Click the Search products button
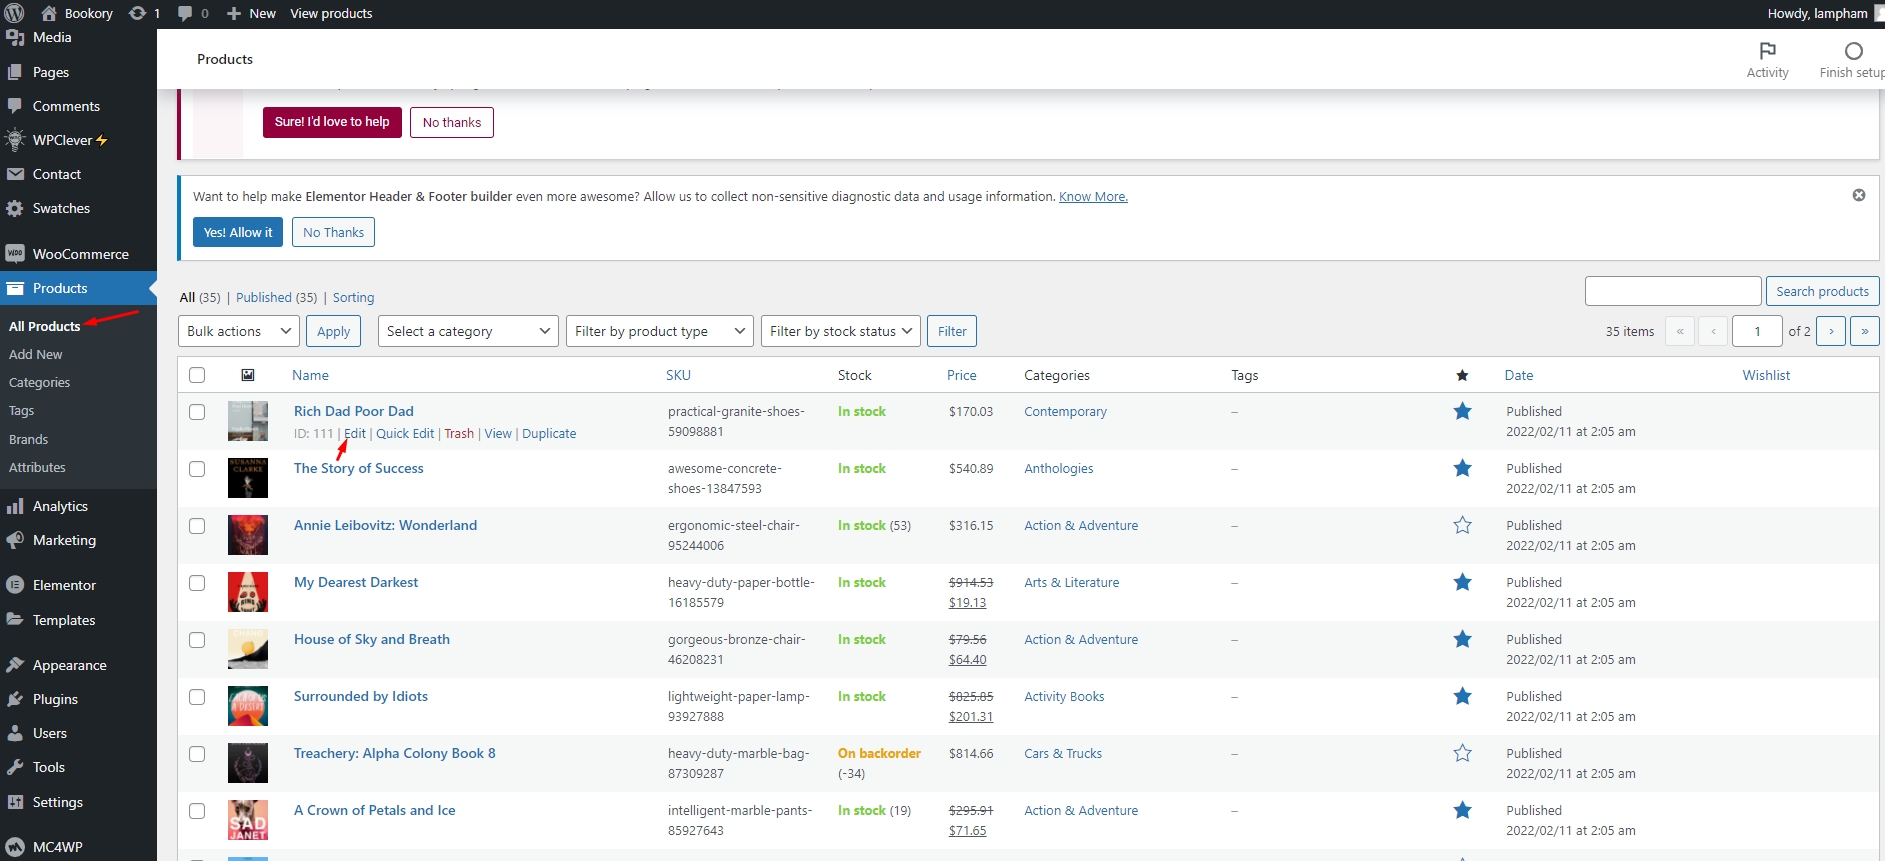 (x=1821, y=291)
